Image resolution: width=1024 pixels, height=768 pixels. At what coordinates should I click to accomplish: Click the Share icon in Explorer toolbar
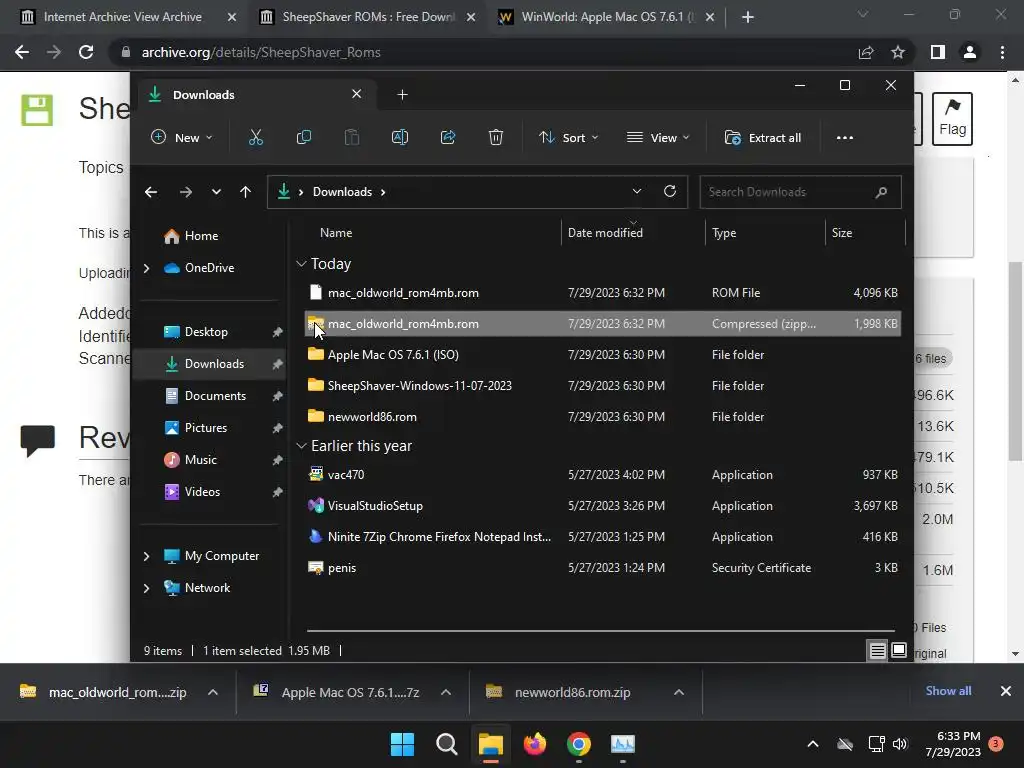[x=448, y=137]
